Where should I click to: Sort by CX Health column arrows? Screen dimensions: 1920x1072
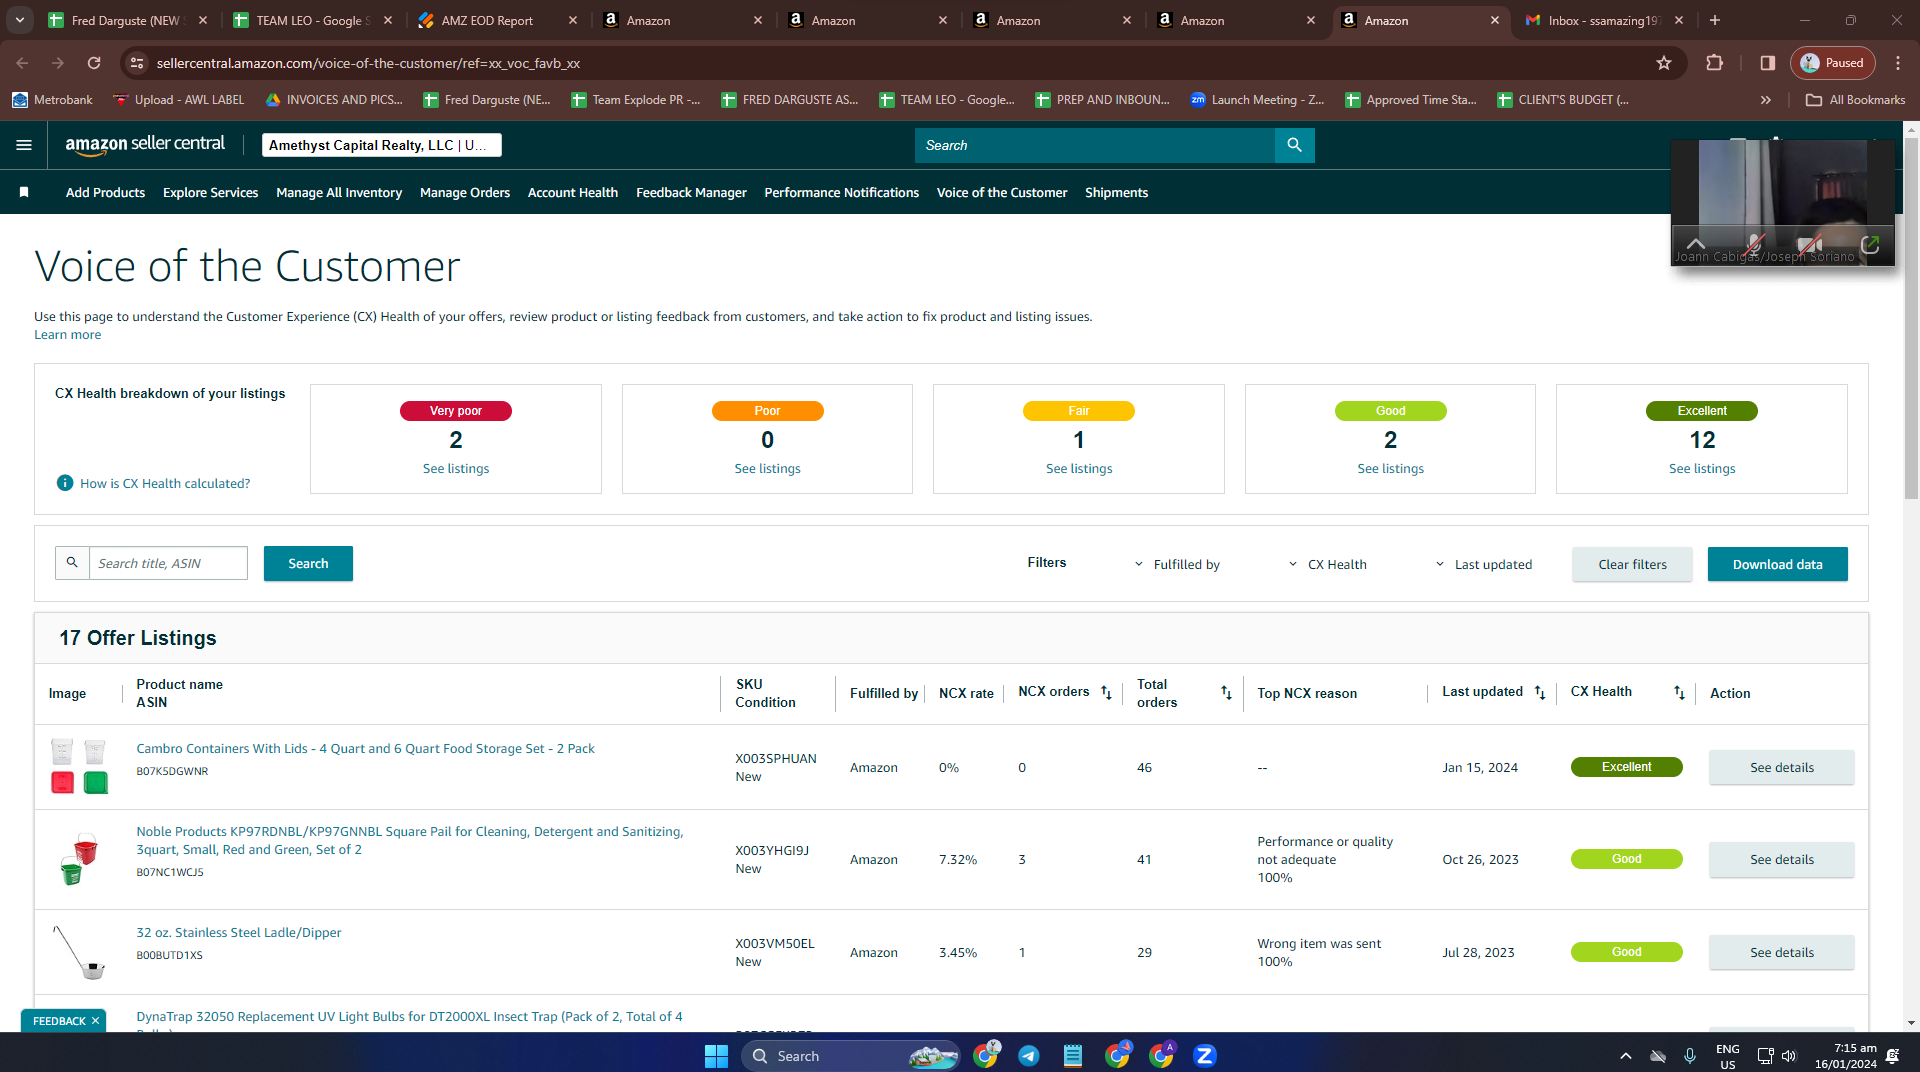(1679, 692)
